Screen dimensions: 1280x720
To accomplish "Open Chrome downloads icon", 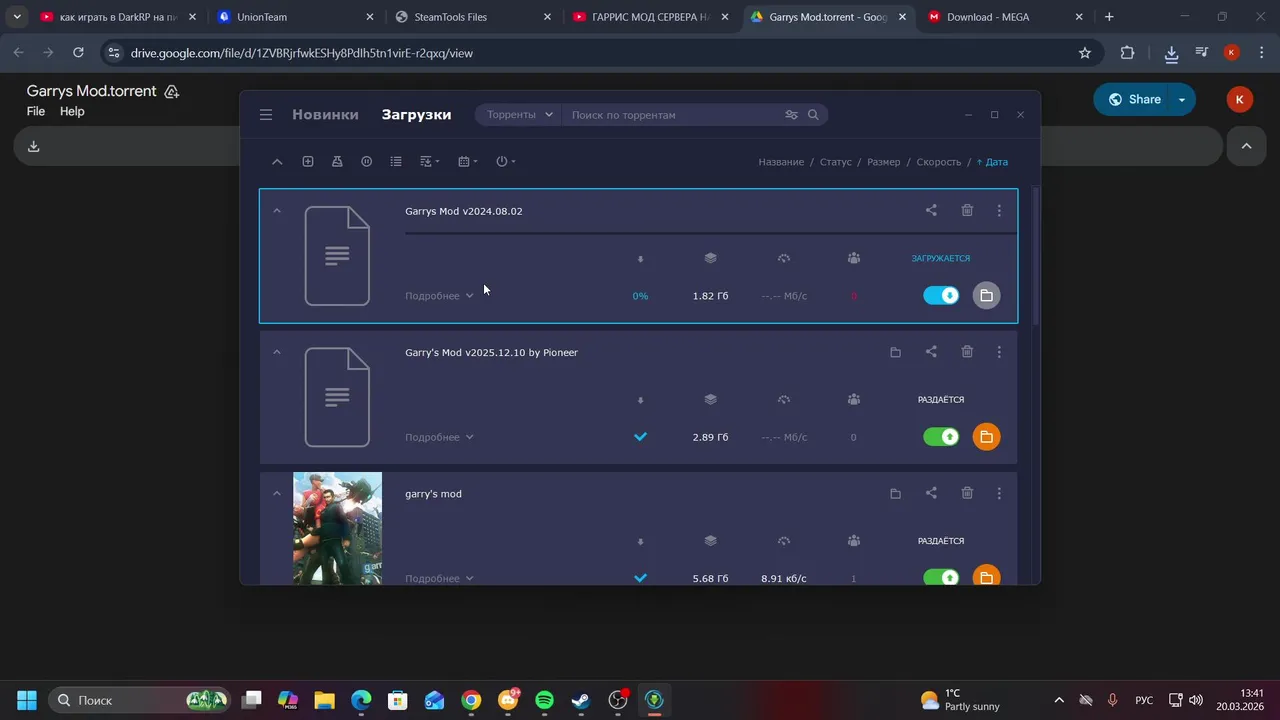I will tap(1171, 53).
